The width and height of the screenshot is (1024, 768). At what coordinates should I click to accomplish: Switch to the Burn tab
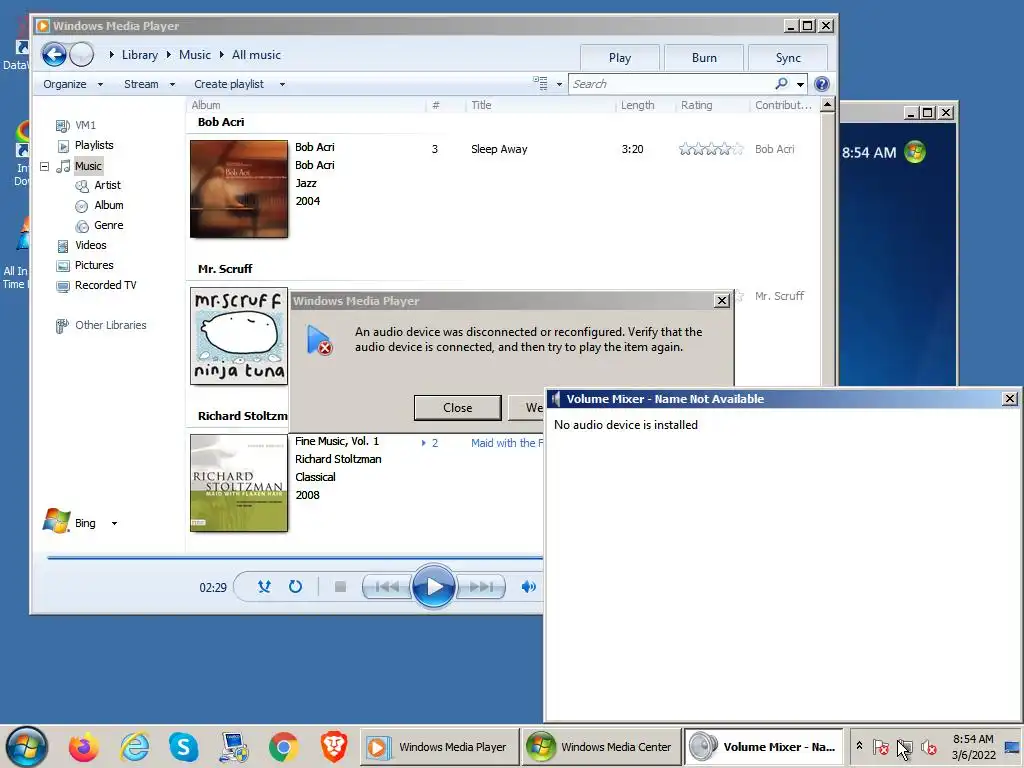pyautogui.click(x=703, y=57)
